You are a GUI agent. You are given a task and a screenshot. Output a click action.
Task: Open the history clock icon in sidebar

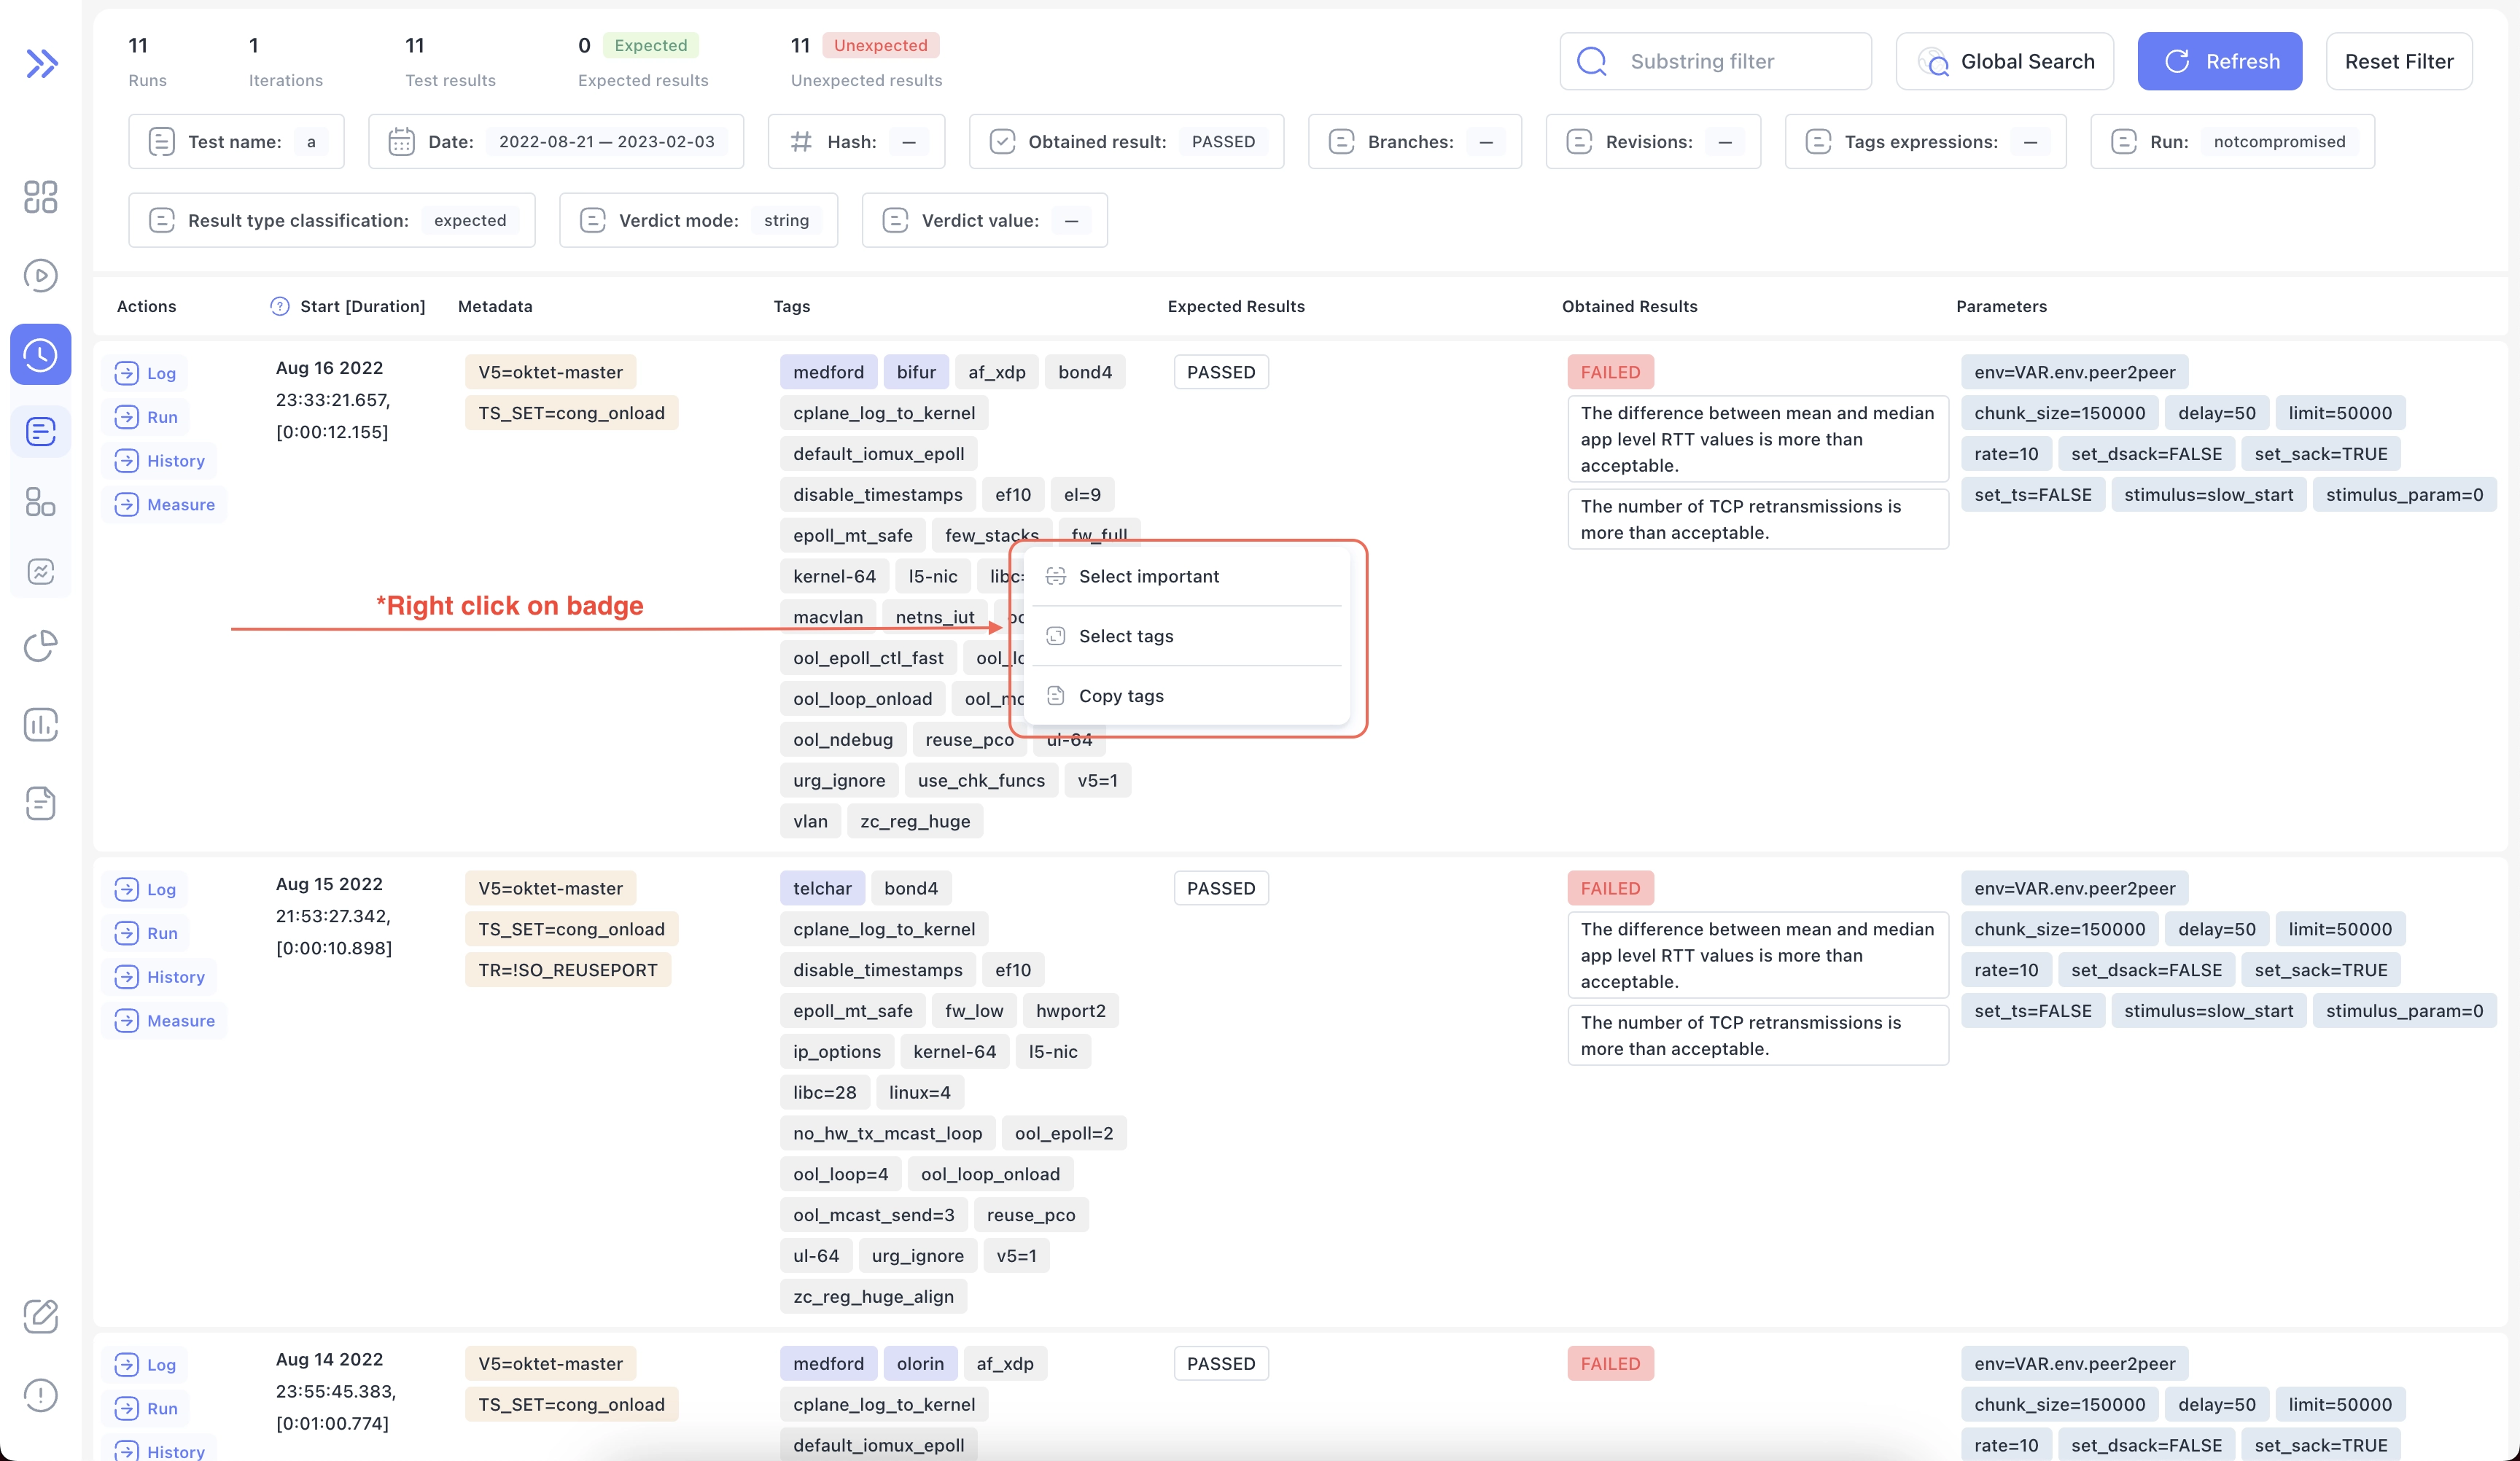click(x=40, y=354)
